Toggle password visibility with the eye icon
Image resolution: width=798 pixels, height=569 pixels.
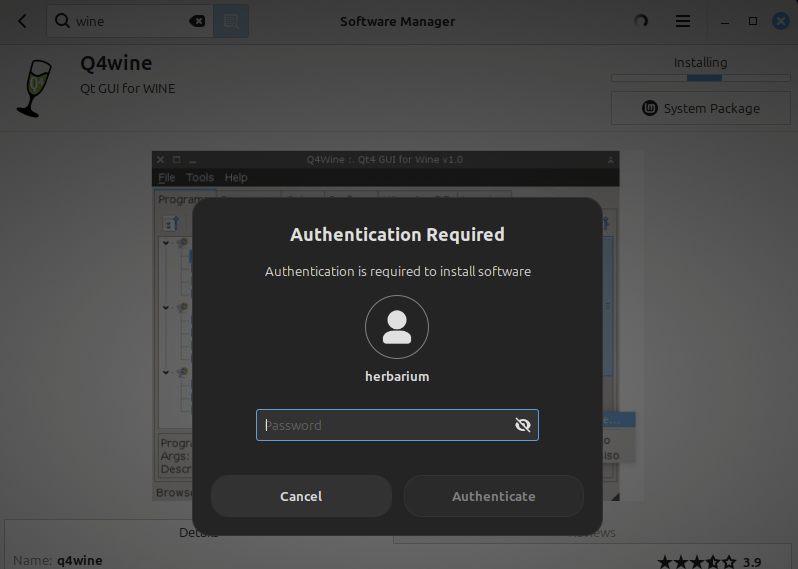(522, 425)
